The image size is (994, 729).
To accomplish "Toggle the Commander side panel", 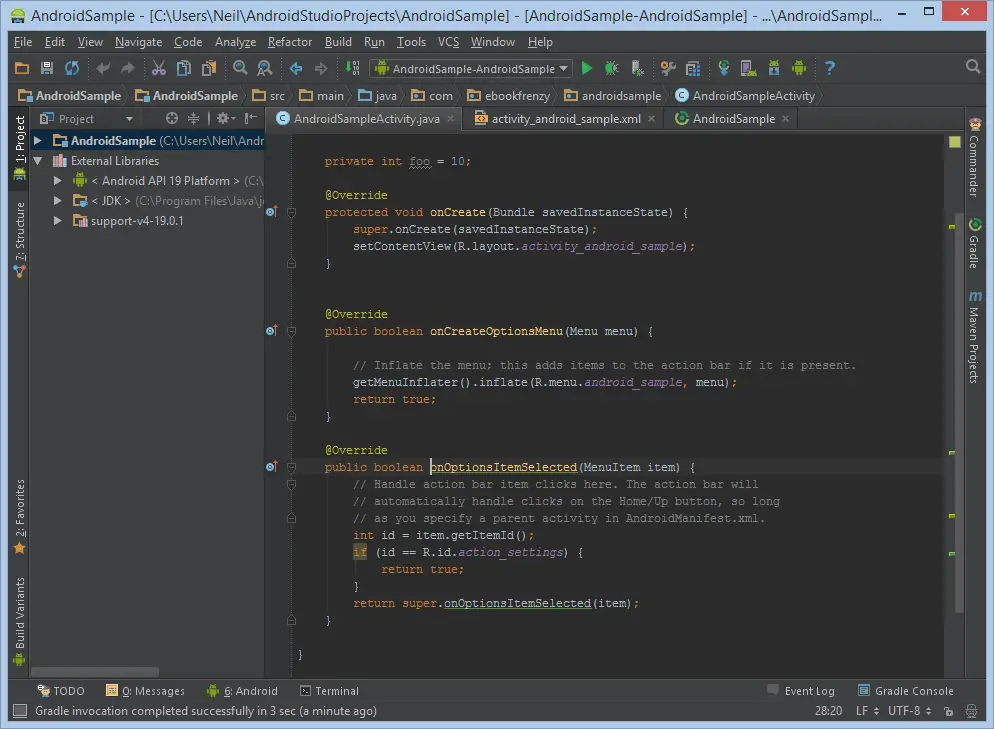I will click(x=973, y=160).
